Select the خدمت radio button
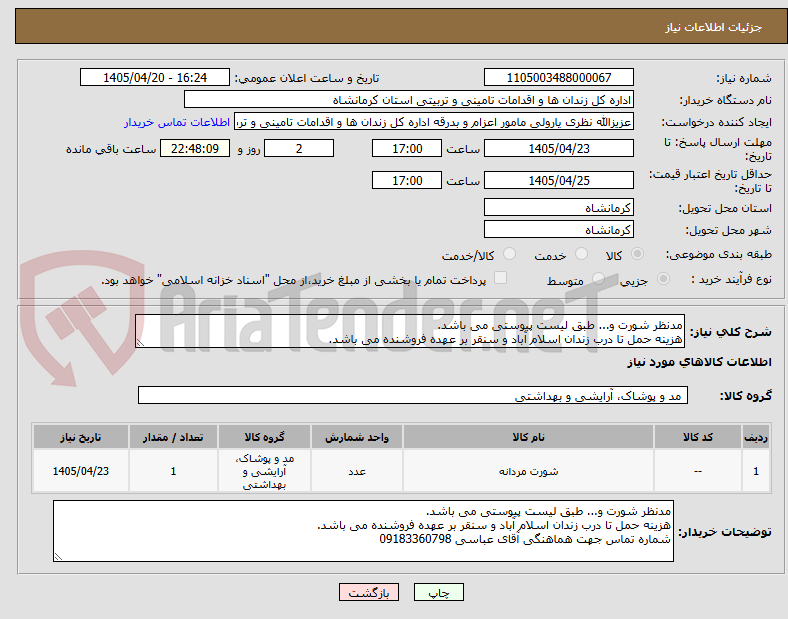Viewport: 788px width, 619px height. coord(581,254)
